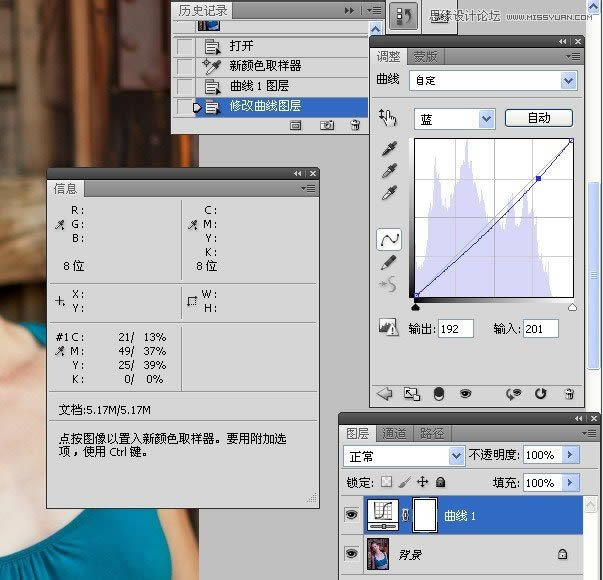Click the reset adjustment icon in Curves panel
603x580 pixels.
pyautogui.click(x=541, y=394)
